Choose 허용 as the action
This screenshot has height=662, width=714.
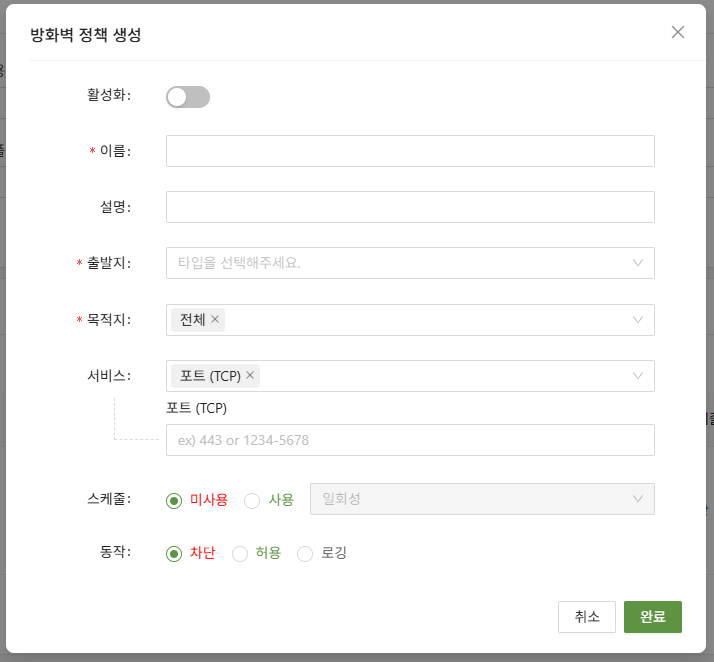coord(240,554)
